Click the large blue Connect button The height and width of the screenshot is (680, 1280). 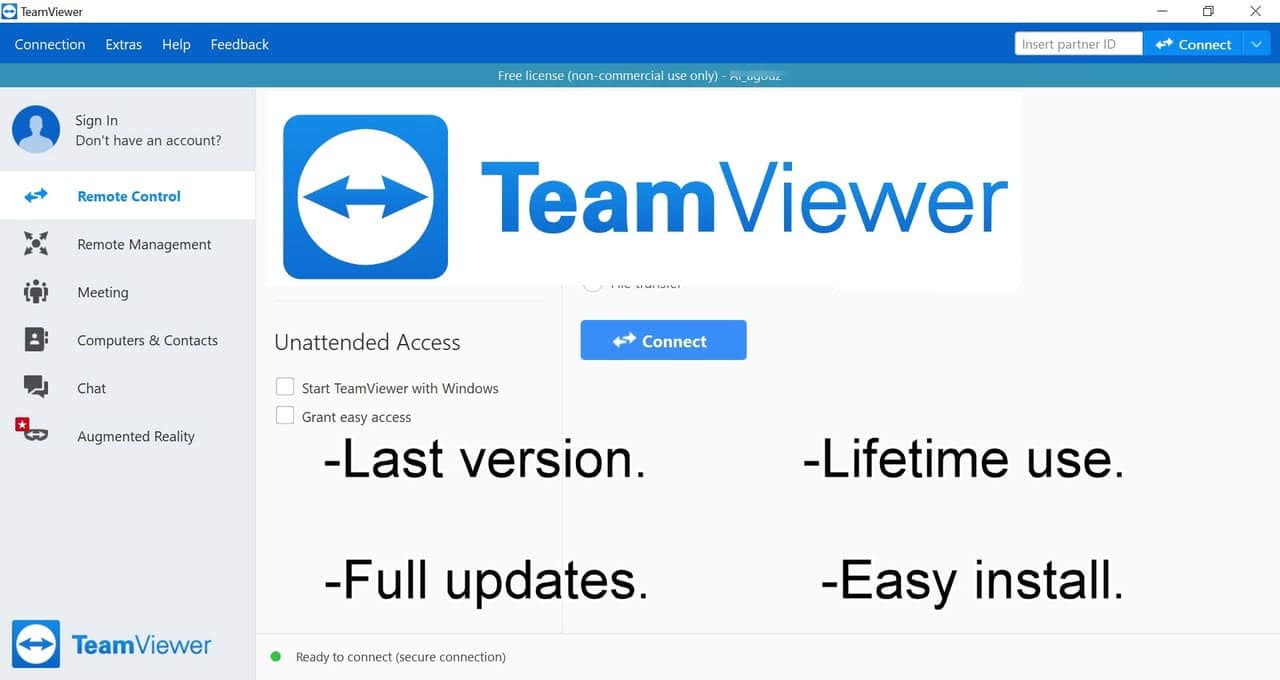point(663,340)
